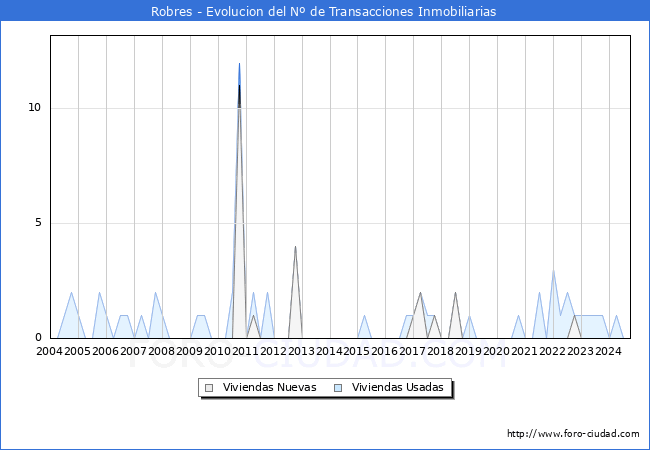Open the foro-ciudad.com URL link
The image size is (650, 450).
(x=573, y=433)
